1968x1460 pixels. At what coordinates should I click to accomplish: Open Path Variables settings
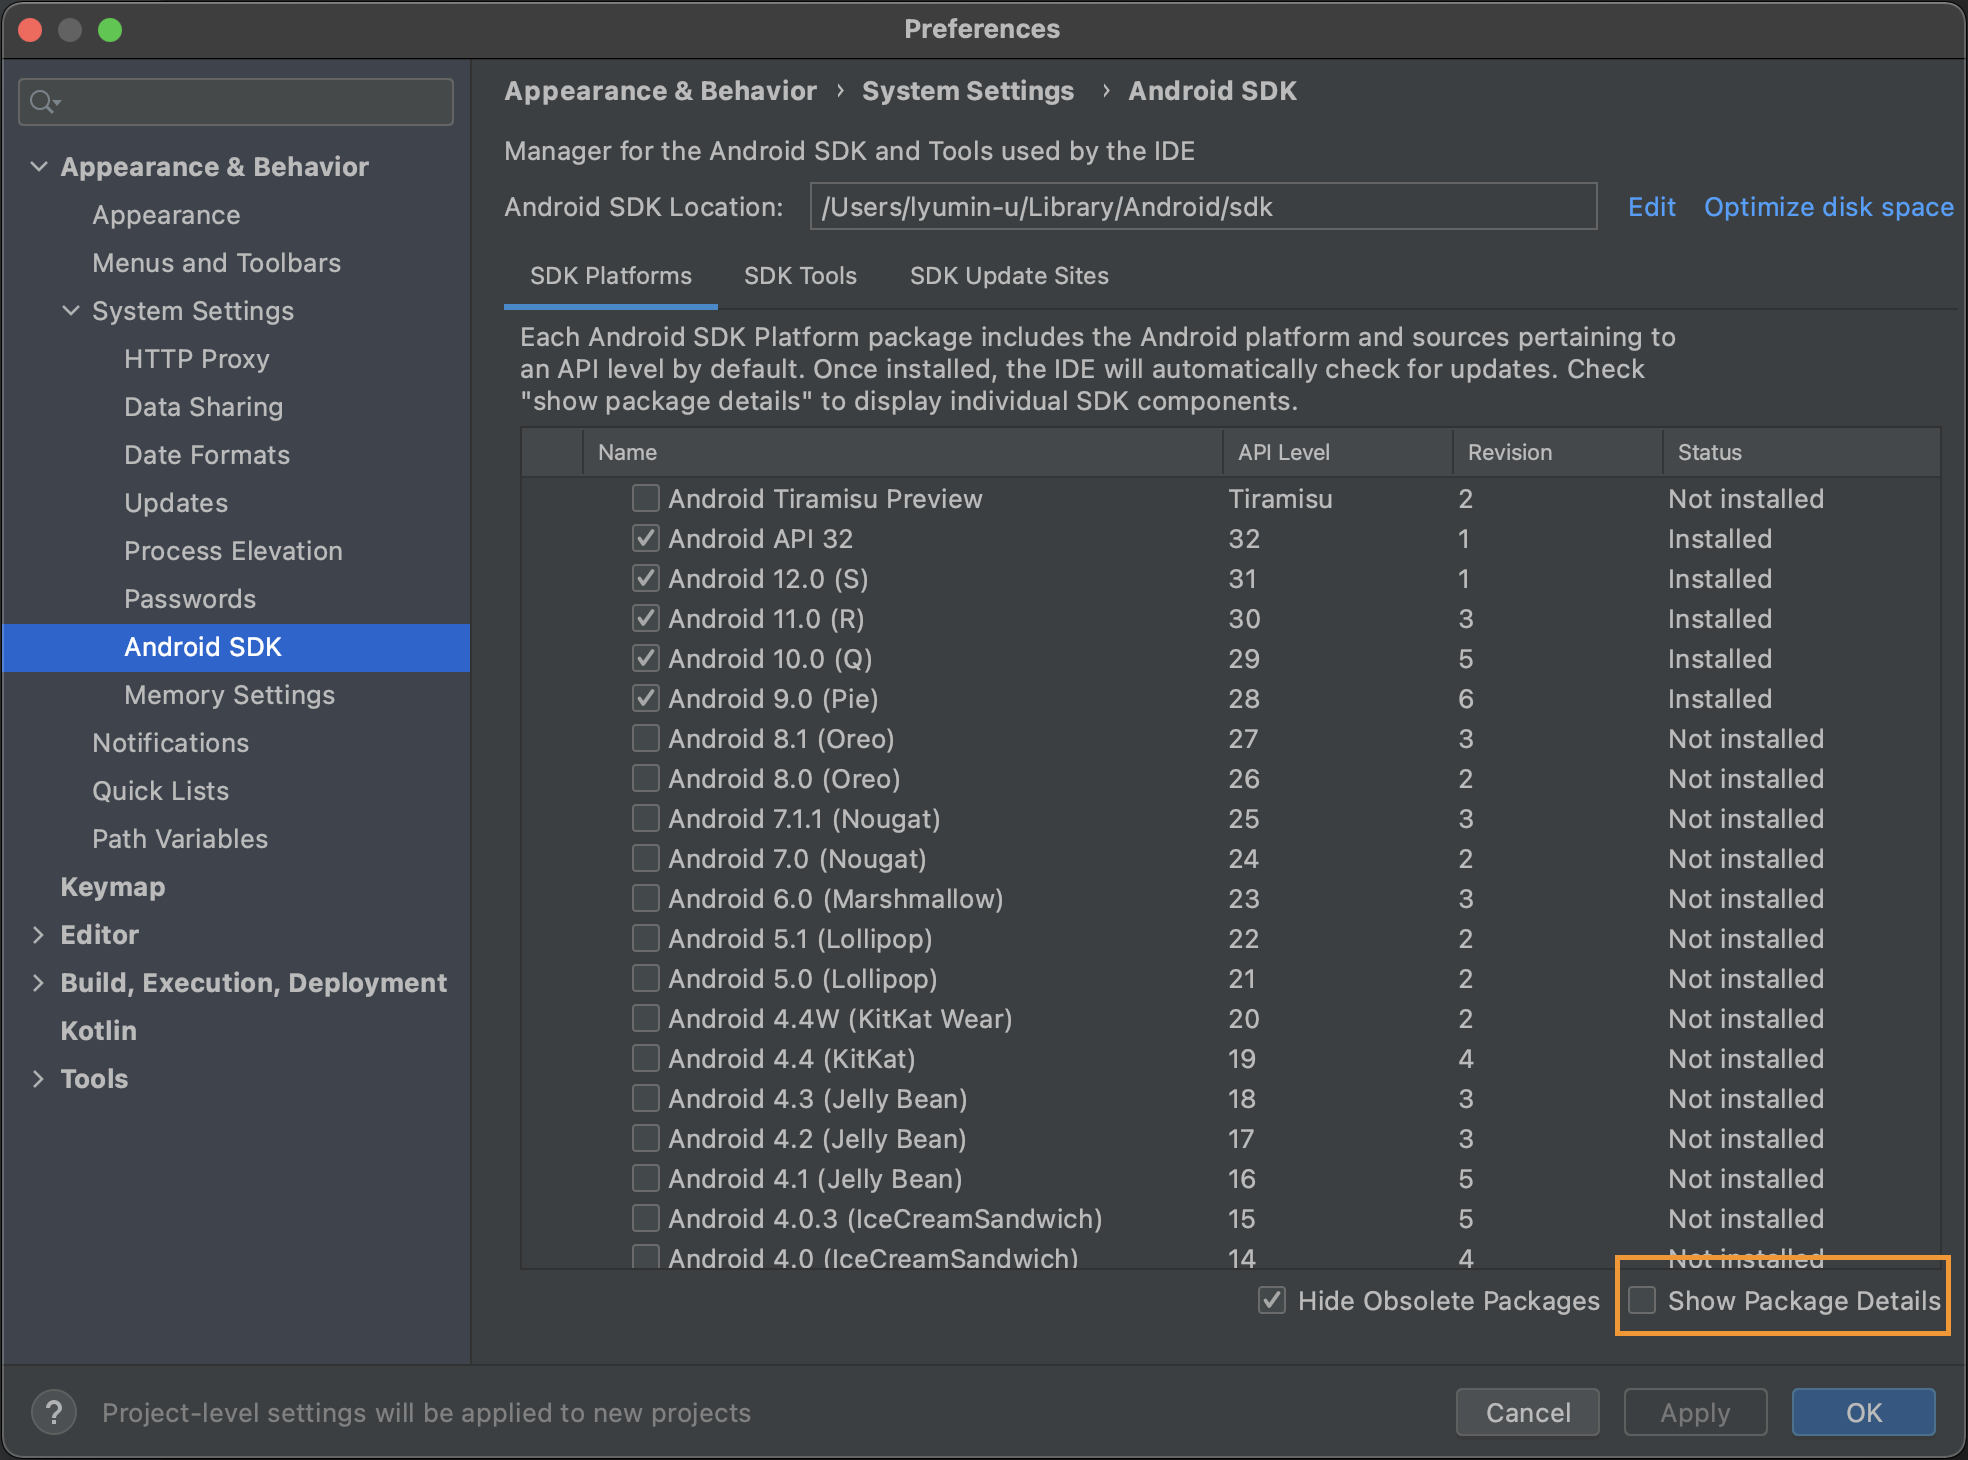[x=180, y=839]
